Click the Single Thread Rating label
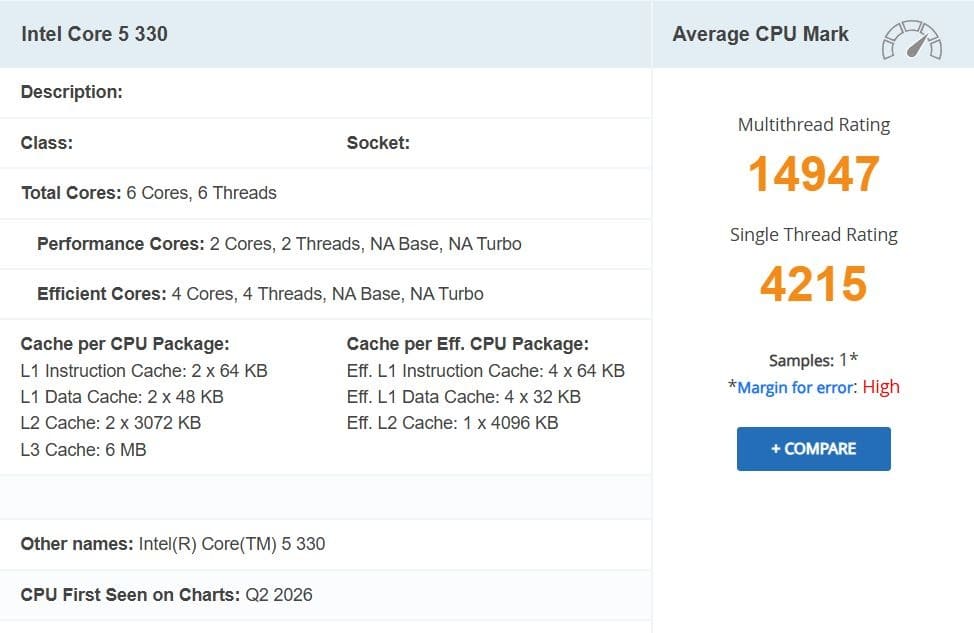The height and width of the screenshot is (633, 974). pyautogui.click(x=813, y=235)
